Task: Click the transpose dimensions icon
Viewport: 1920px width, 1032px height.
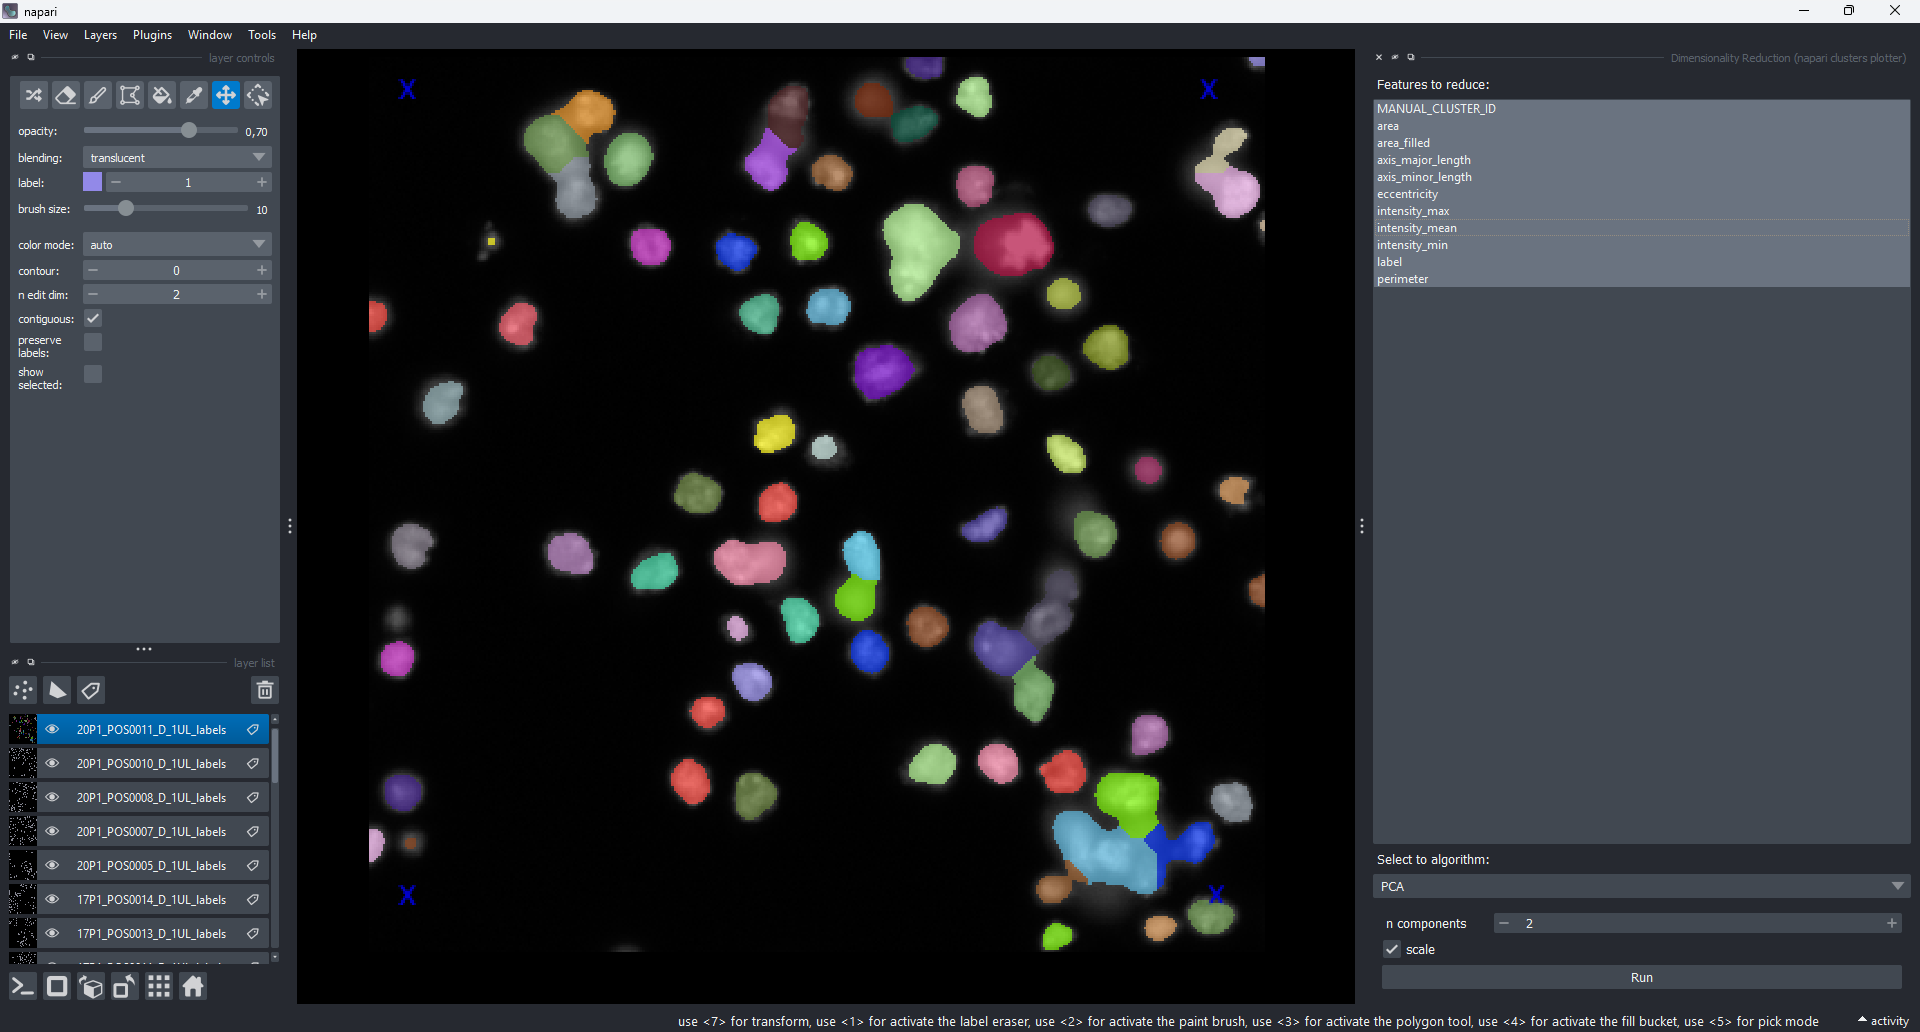Action: coord(125,987)
